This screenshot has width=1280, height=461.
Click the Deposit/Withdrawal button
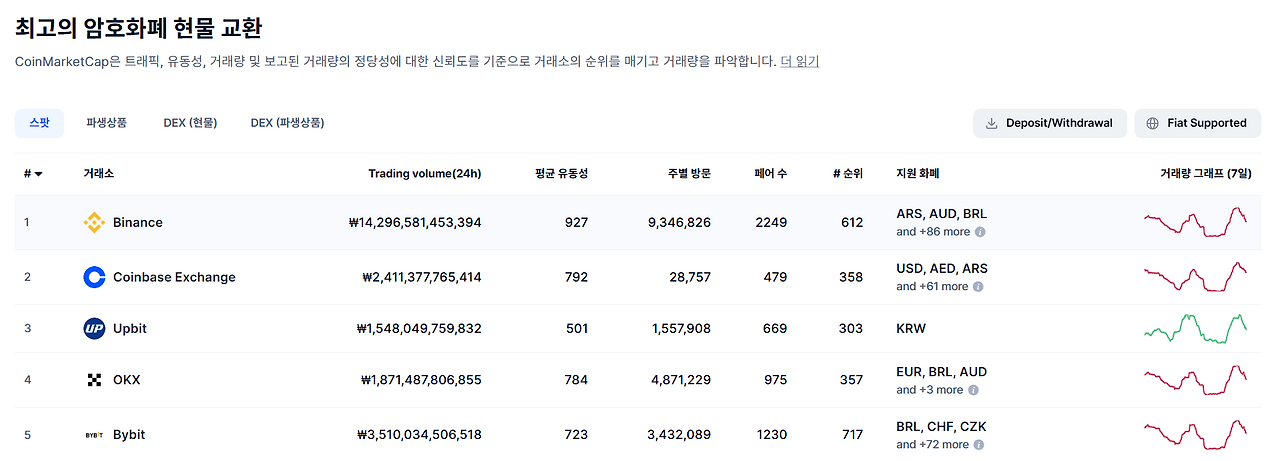coord(1049,123)
